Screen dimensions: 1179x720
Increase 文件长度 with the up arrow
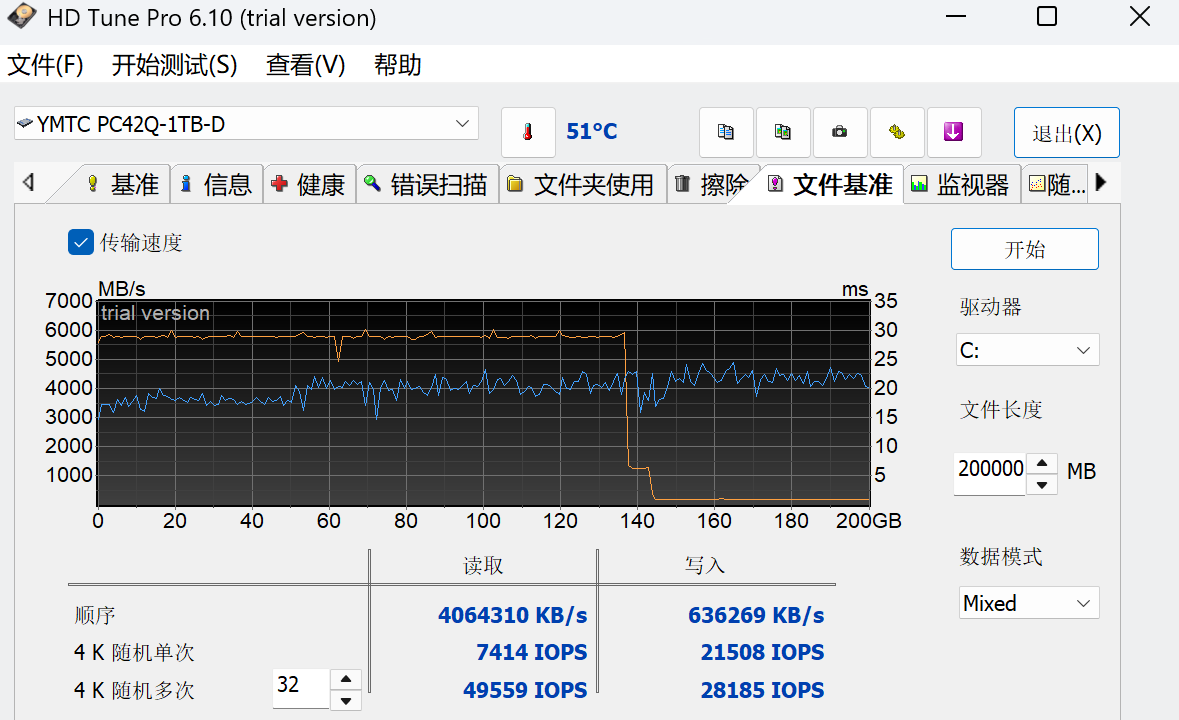(1042, 463)
